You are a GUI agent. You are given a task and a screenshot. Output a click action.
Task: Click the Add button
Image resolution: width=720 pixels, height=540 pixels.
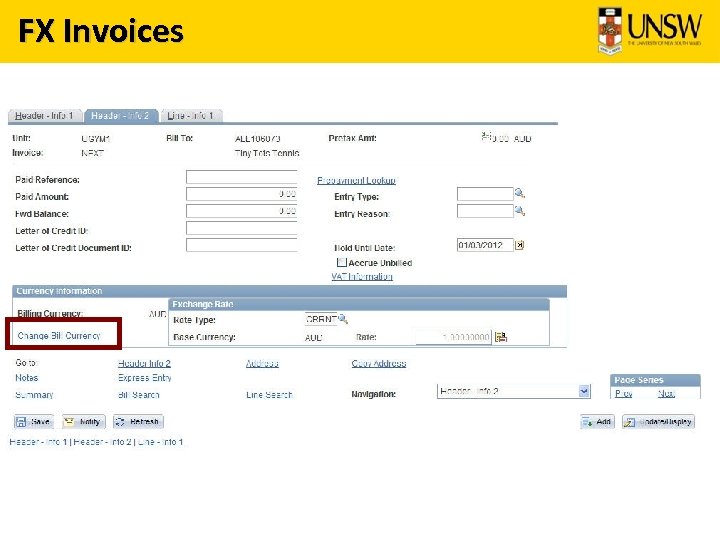[597, 422]
